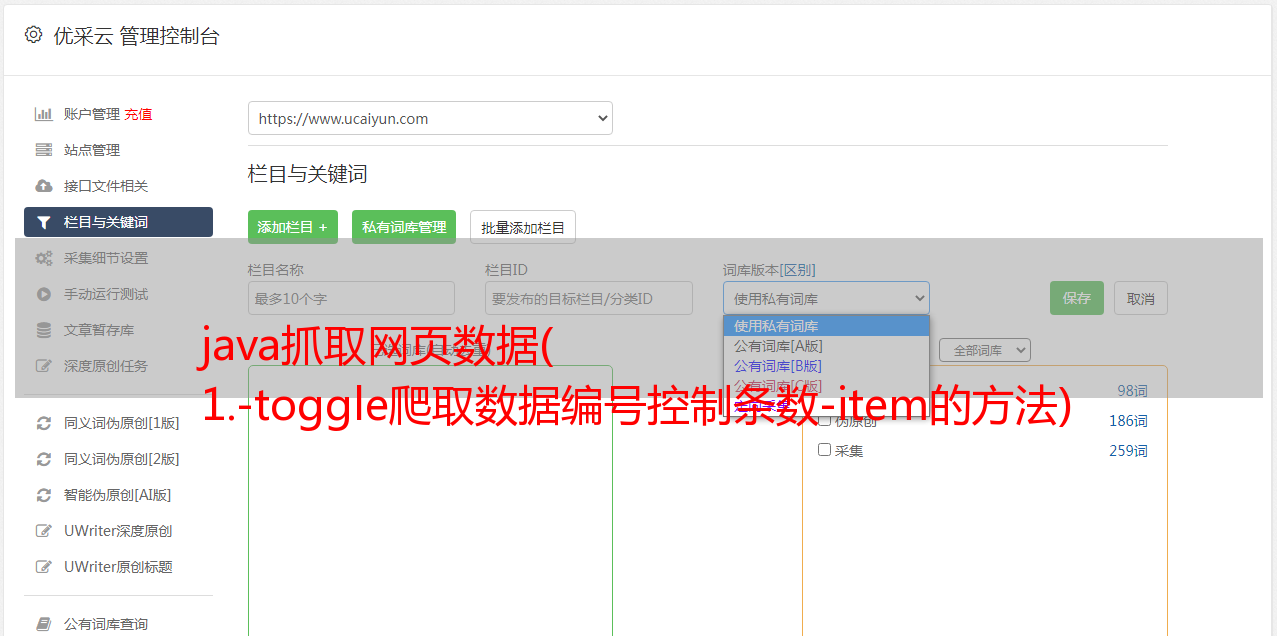Open 深度原创任务 via its edit icon
The height and width of the screenshot is (636, 1277).
(x=44, y=366)
